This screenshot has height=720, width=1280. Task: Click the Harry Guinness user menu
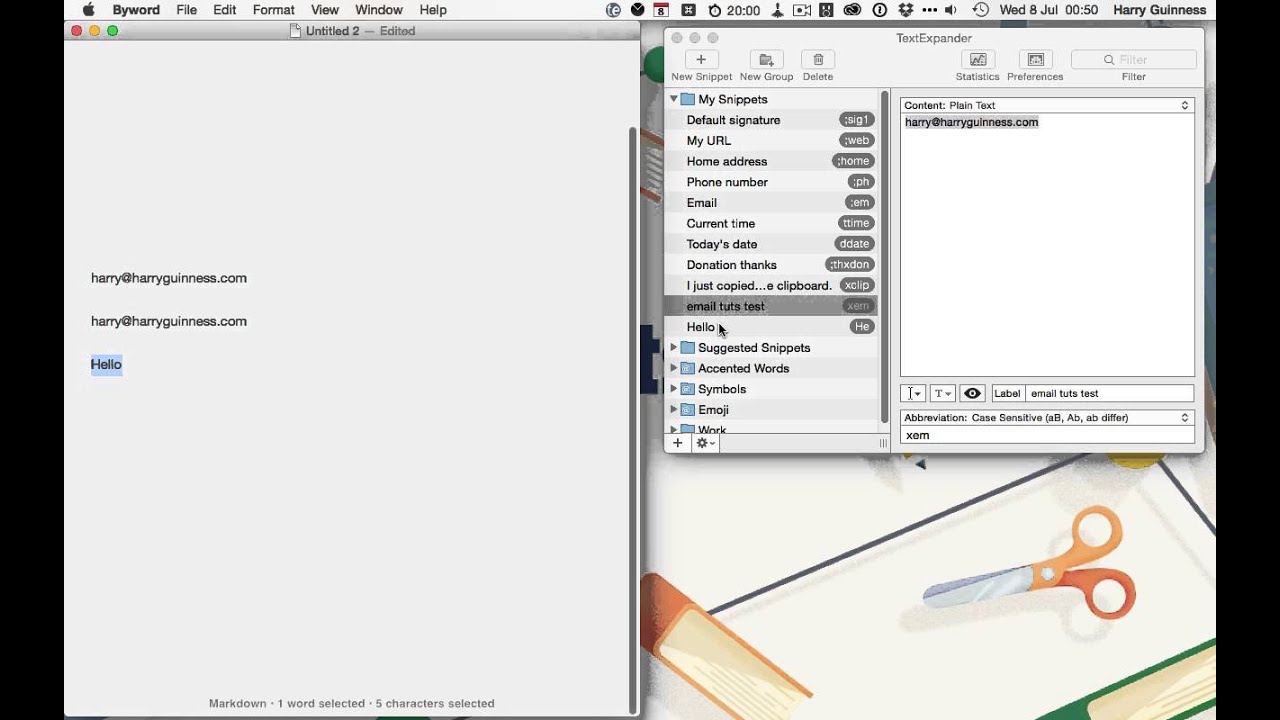[1159, 10]
